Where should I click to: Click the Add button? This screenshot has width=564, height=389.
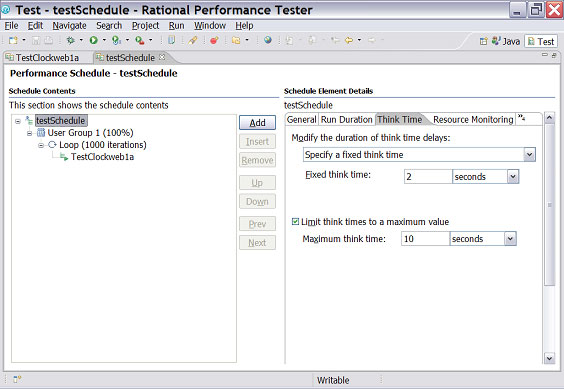click(258, 123)
